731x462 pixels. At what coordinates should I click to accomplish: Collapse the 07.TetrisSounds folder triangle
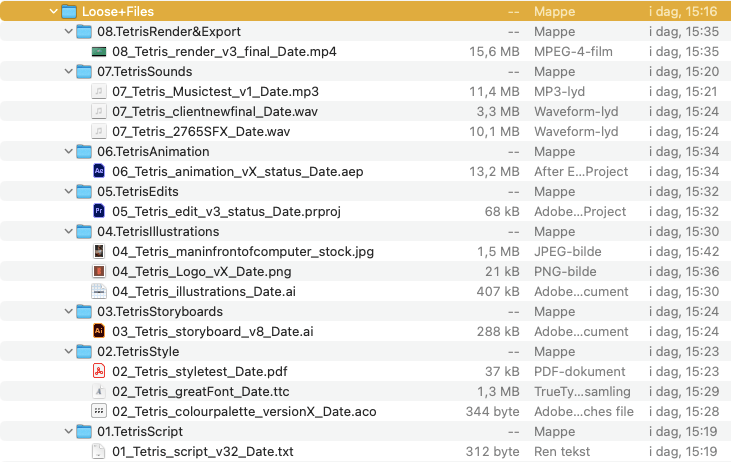tap(68, 71)
